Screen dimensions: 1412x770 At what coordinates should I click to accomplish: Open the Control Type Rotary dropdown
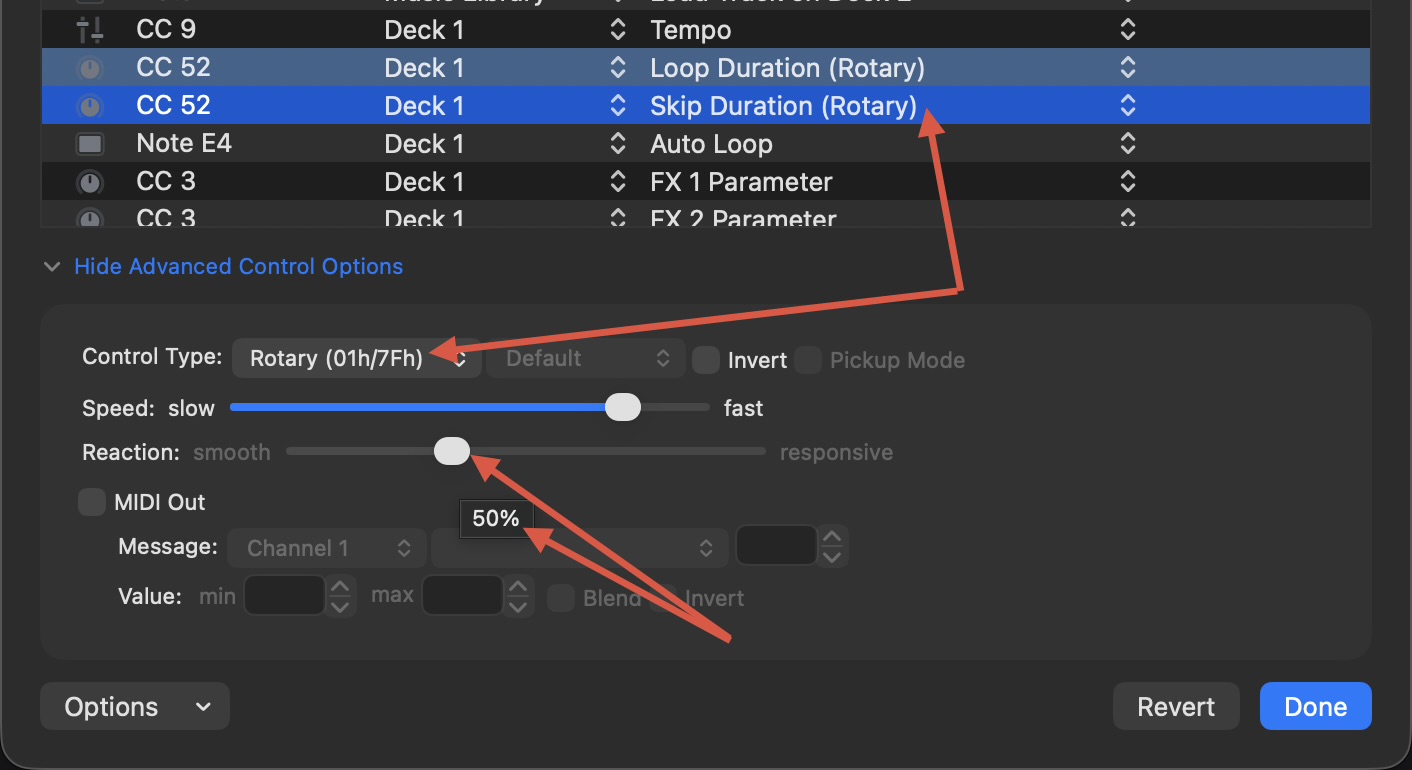click(355, 359)
